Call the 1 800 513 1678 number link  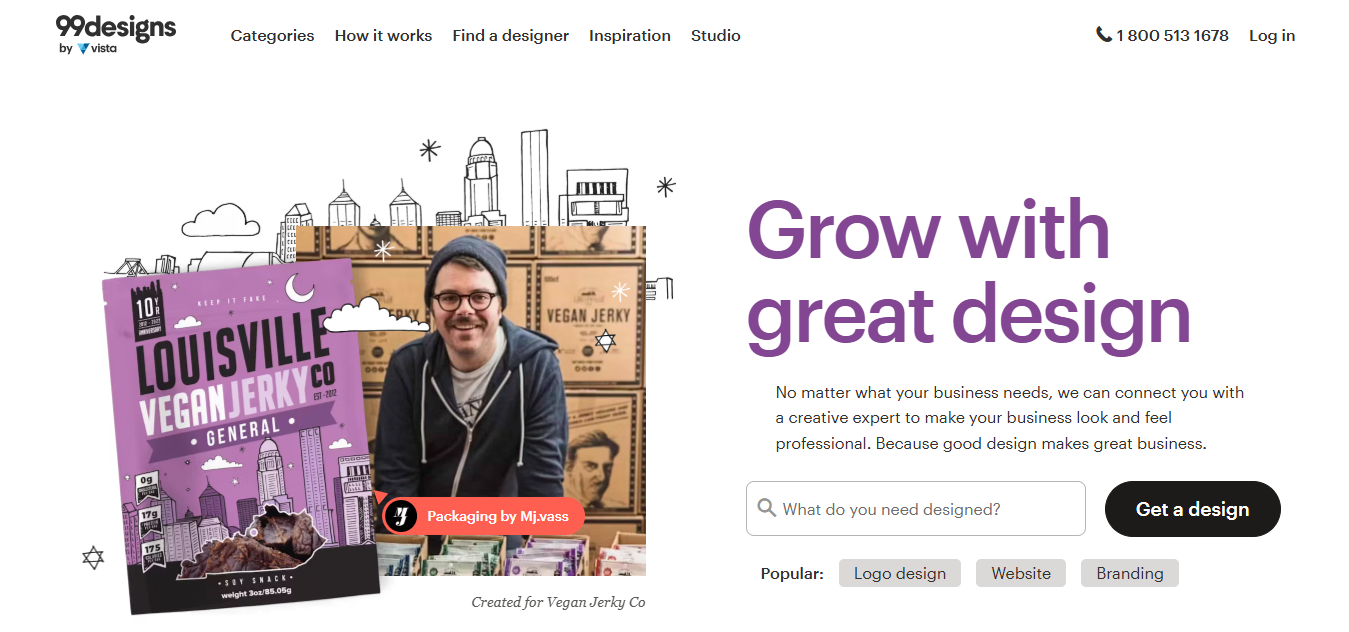click(1172, 36)
